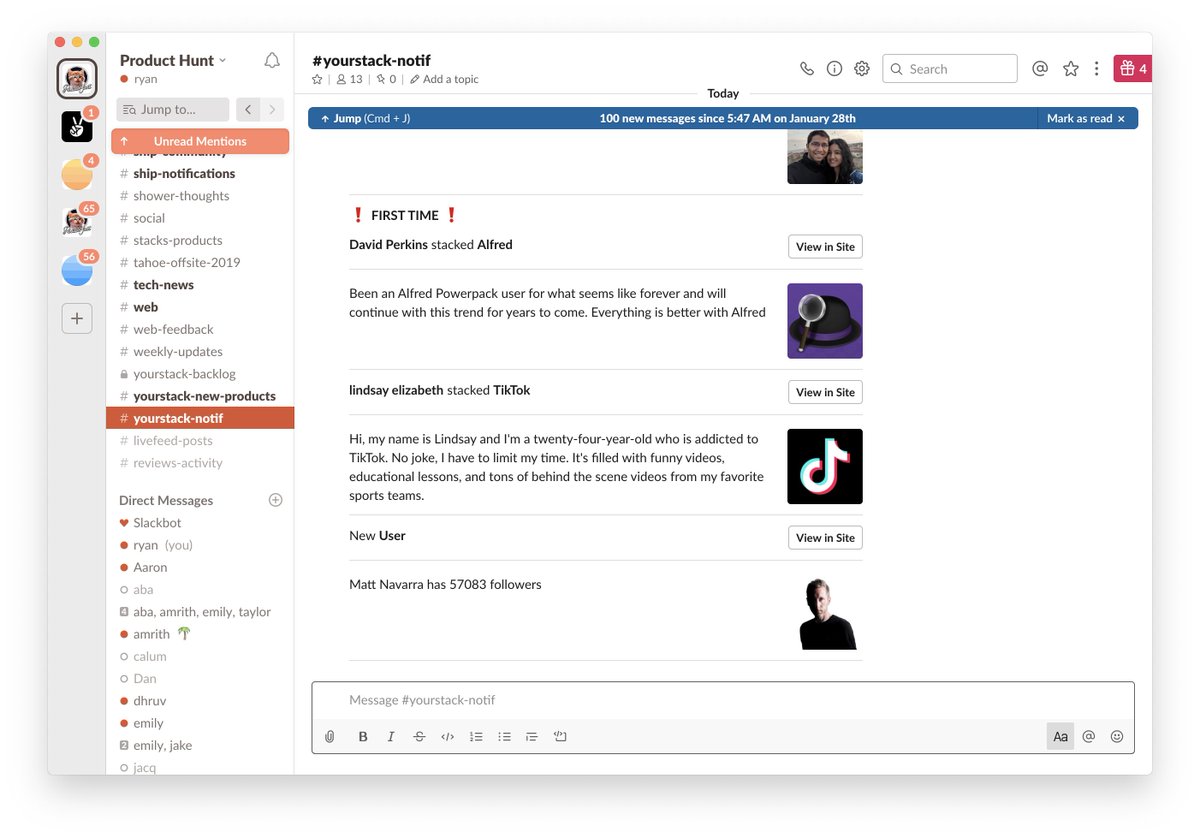Insert code block formatting
This screenshot has width=1200, height=838.
pos(560,737)
